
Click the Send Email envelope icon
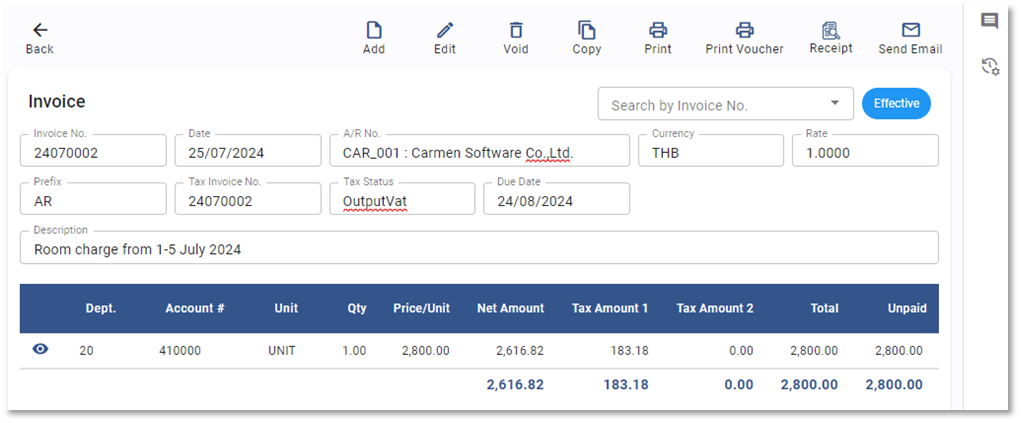[910, 31]
